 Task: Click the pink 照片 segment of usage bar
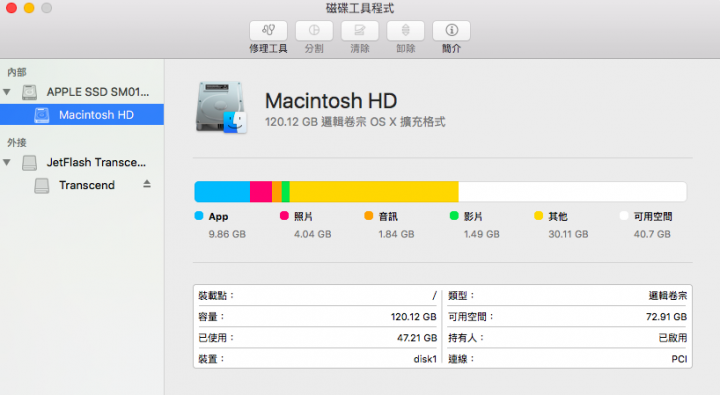(x=261, y=192)
